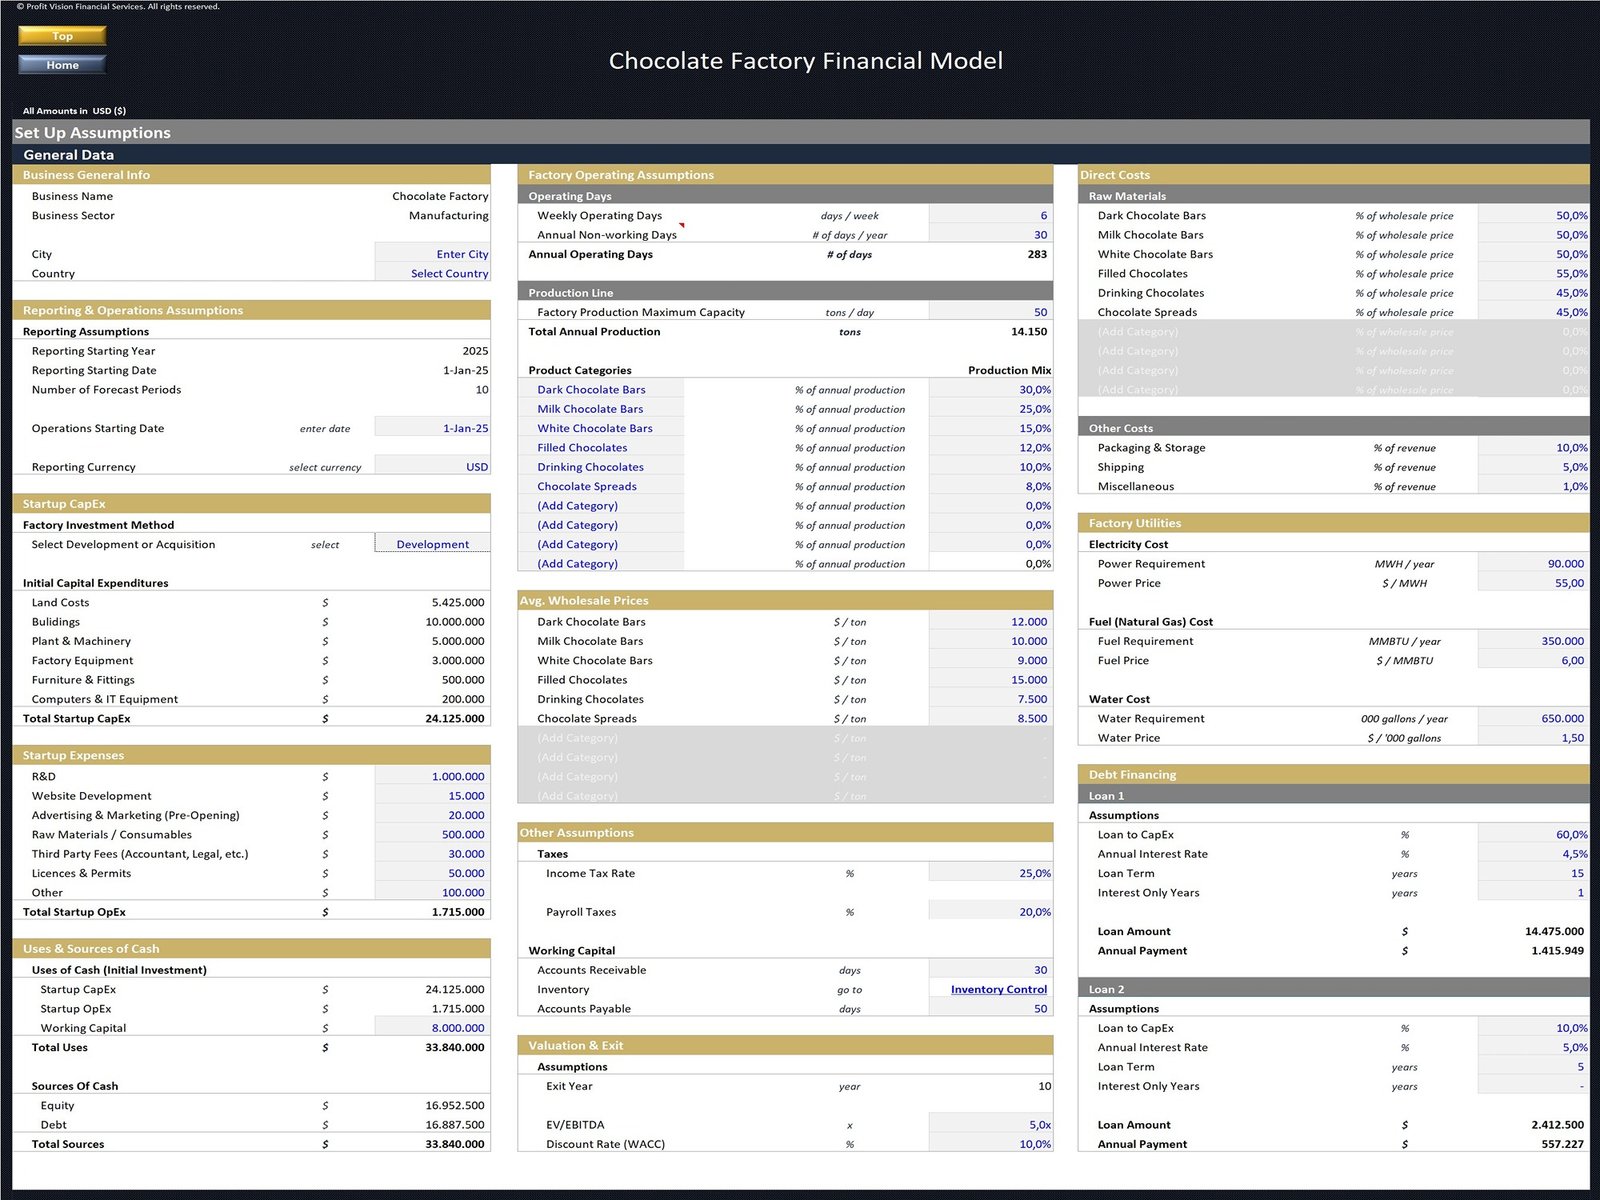This screenshot has width=1600, height=1200.
Task: Select the Operations Starting Date cell
Action: (433, 428)
